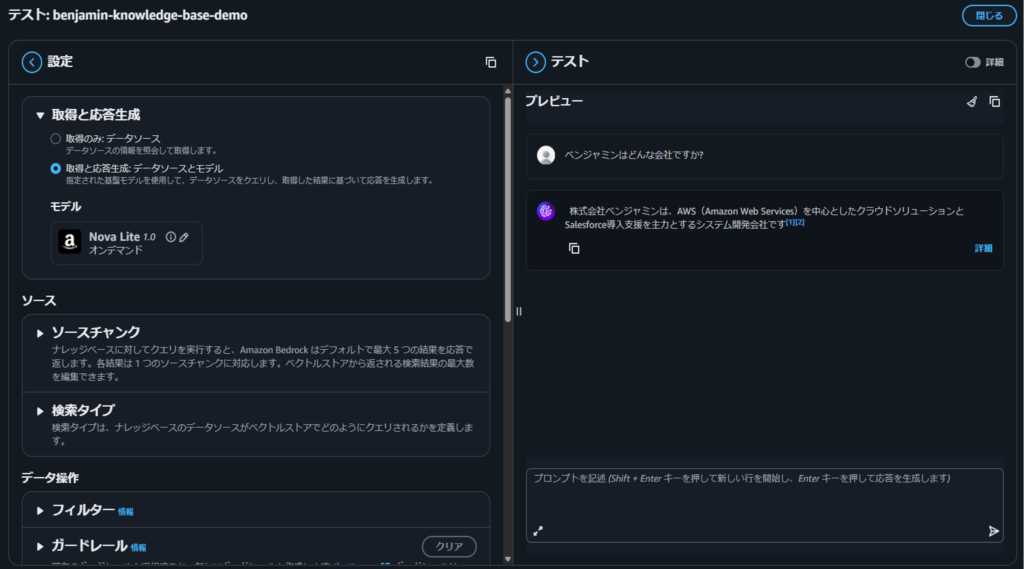This screenshot has width=1024, height=569.
Task: Select the 取得と応答生成: データソースとモデル radio option
Action: pos(56,168)
